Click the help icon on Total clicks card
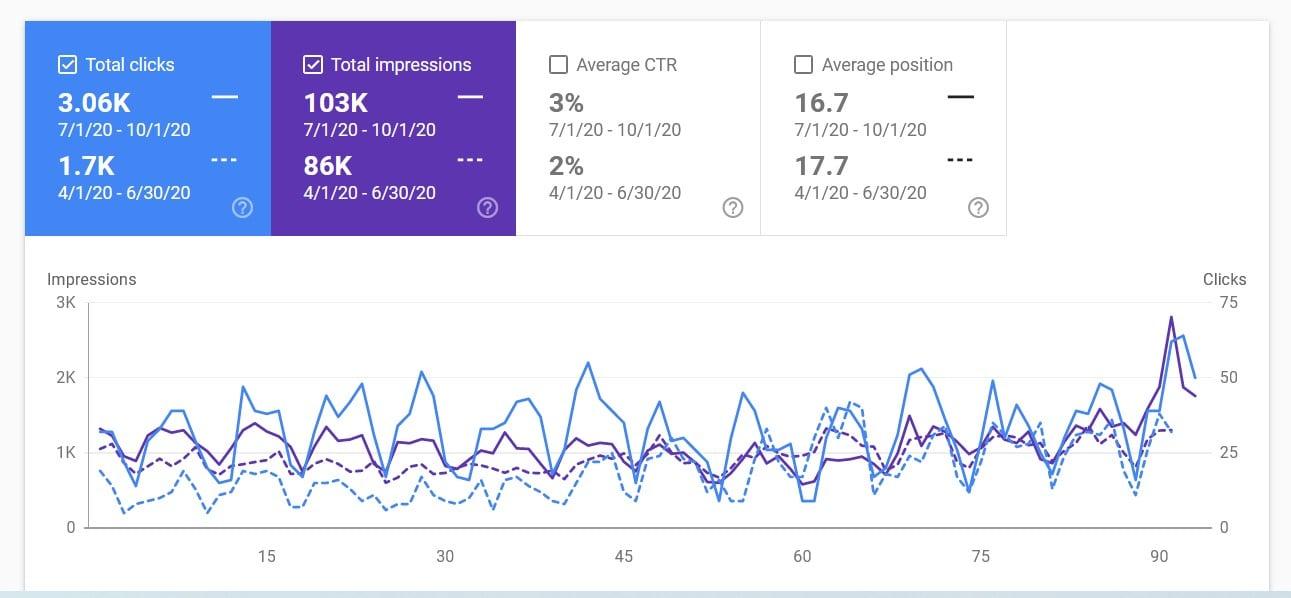This screenshot has width=1291, height=598. click(242, 207)
